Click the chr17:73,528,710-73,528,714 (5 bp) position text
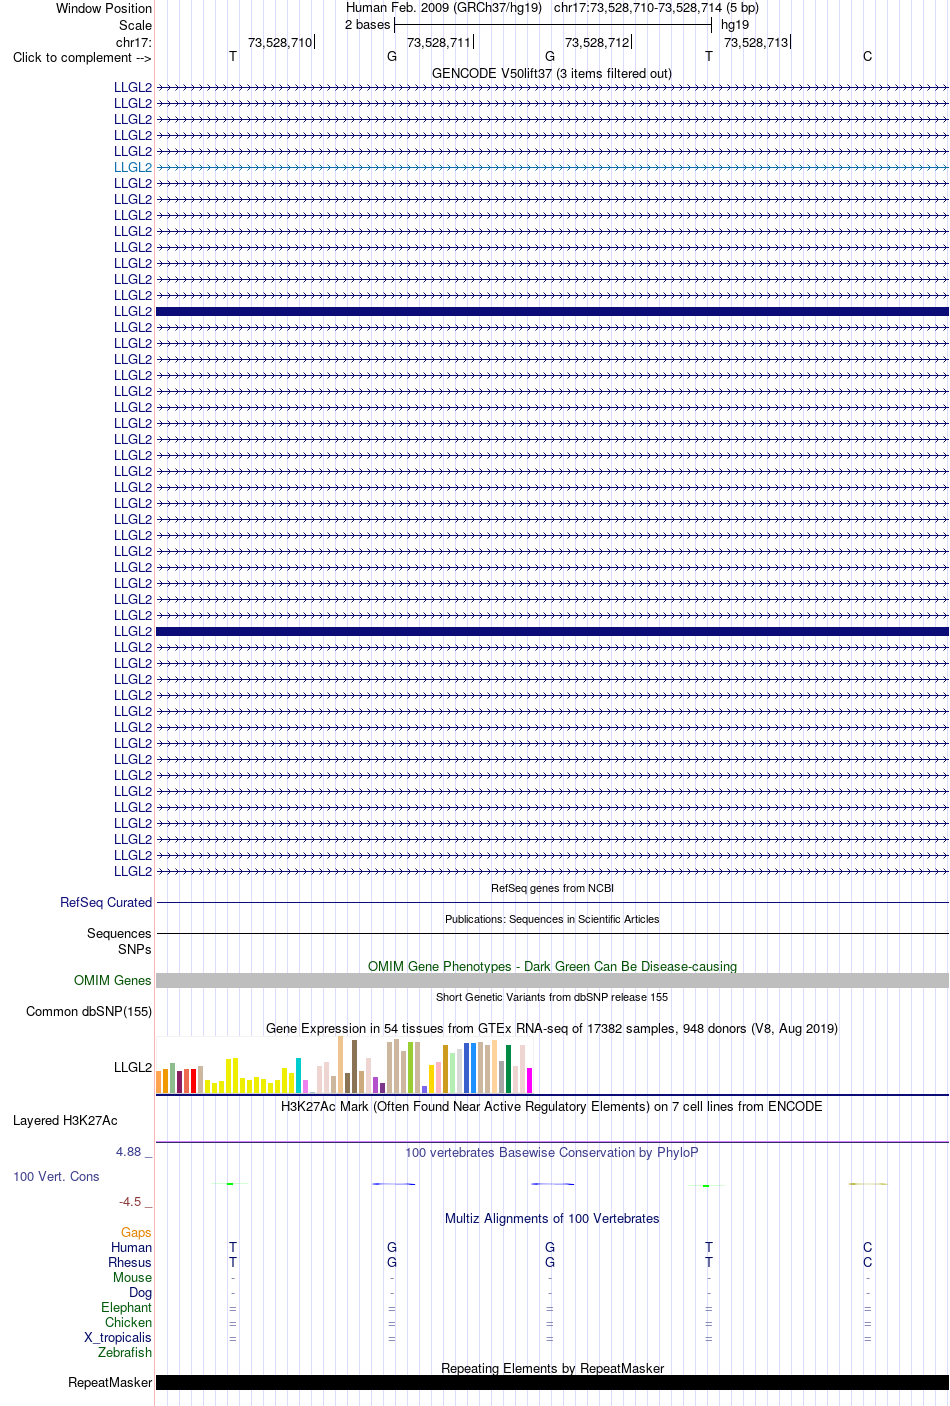The image size is (950, 1406). (x=656, y=8)
